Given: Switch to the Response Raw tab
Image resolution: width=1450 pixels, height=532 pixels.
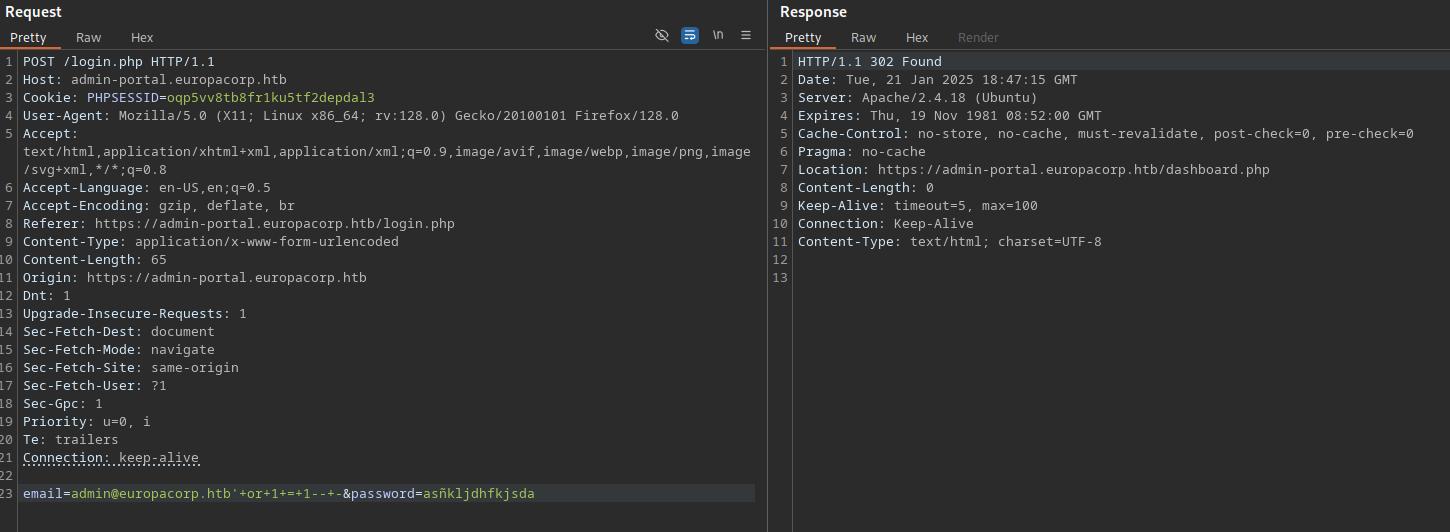Looking at the screenshot, I should pyautogui.click(x=864, y=37).
